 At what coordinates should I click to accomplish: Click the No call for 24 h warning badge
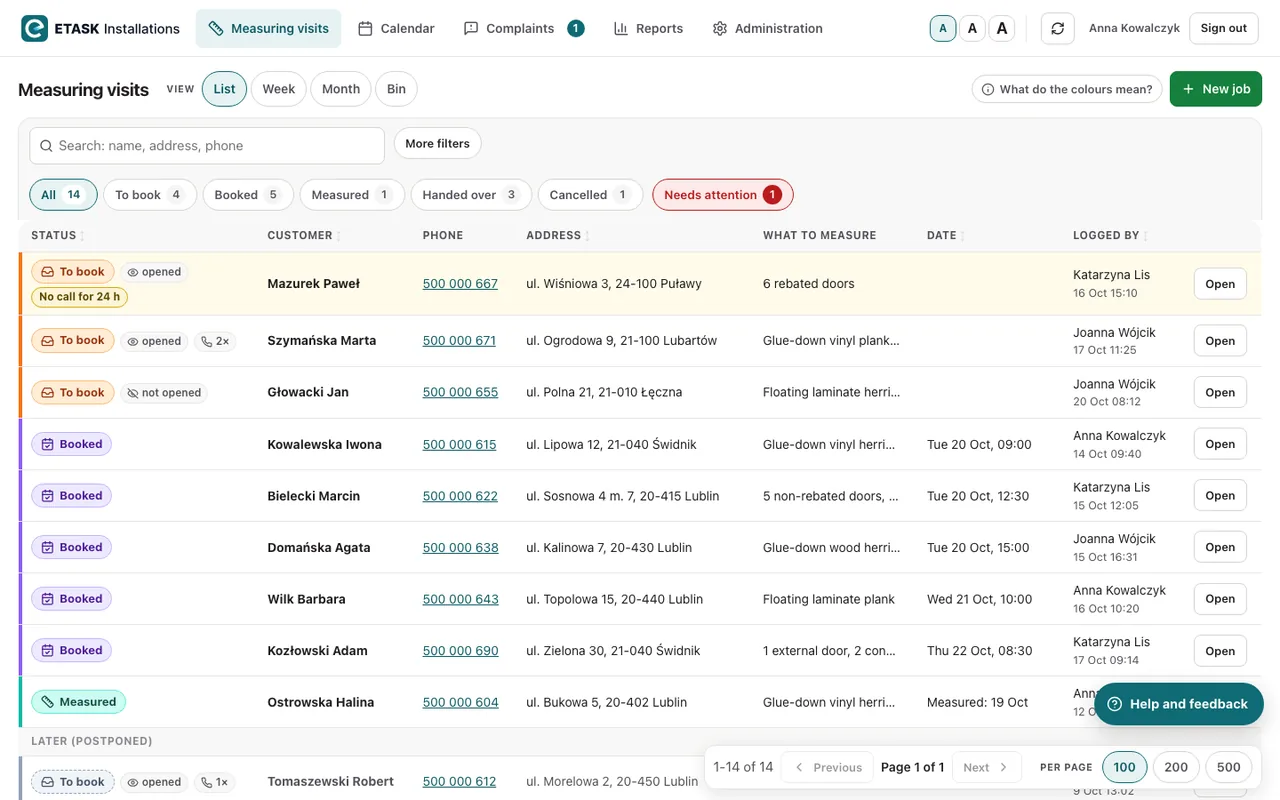(80, 297)
